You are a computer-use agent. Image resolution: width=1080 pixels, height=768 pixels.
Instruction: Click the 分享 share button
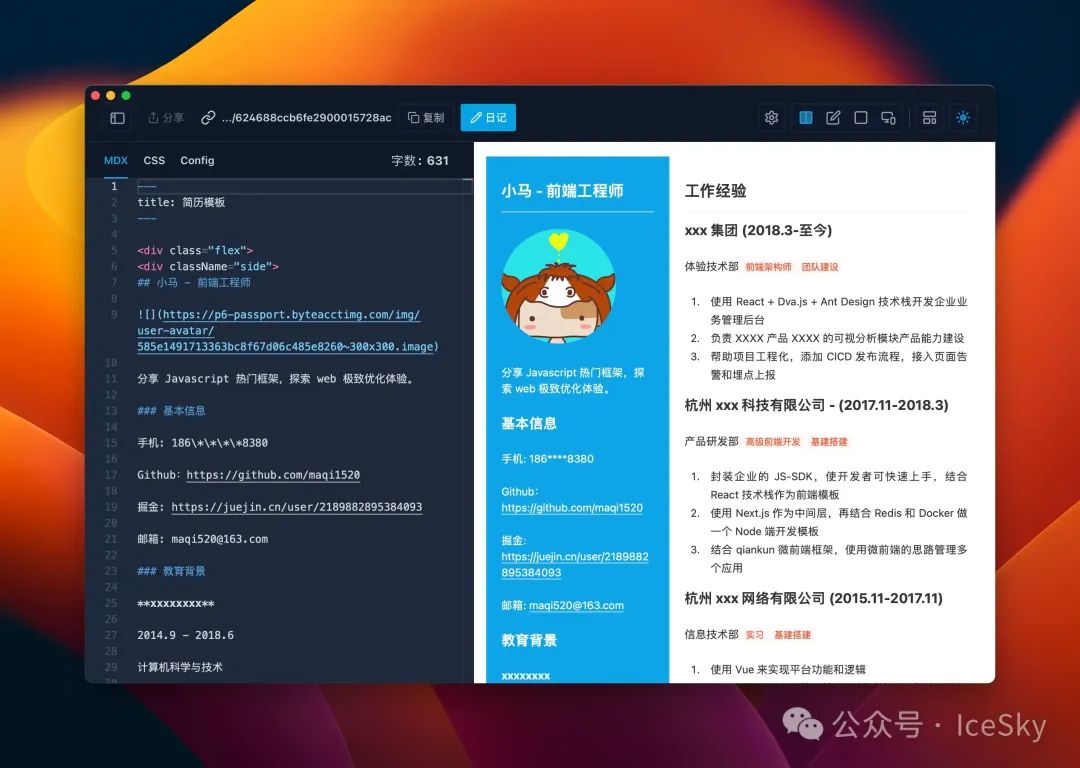point(166,118)
